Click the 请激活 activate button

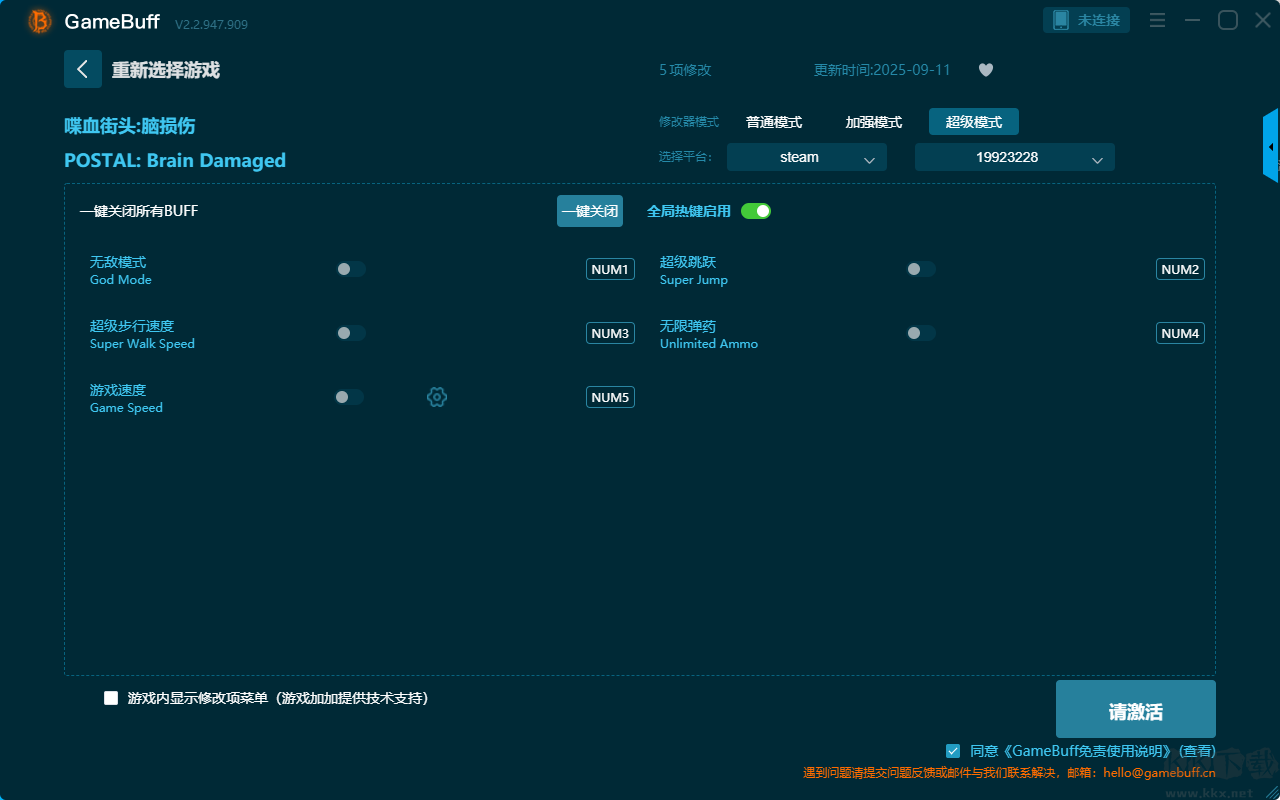click(1135, 711)
